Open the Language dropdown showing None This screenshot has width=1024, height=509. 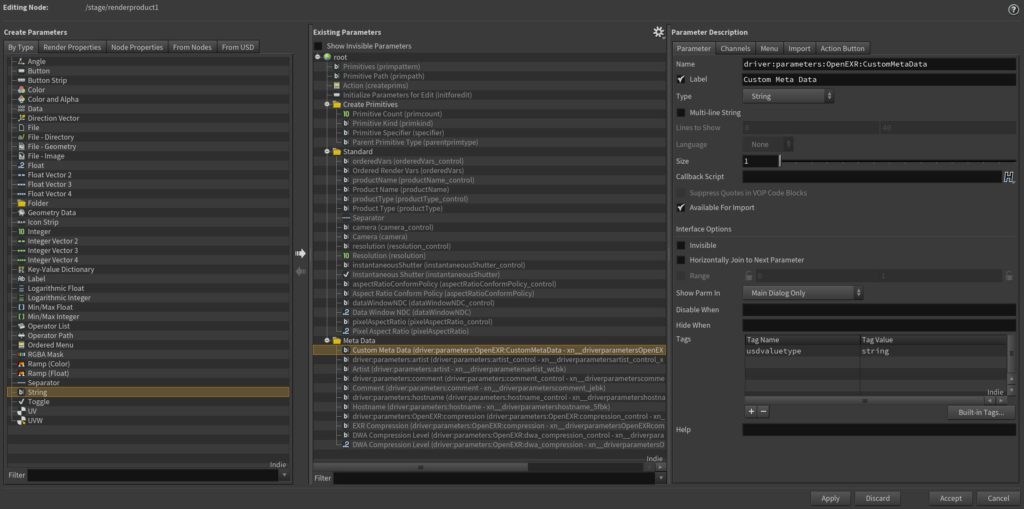point(768,144)
